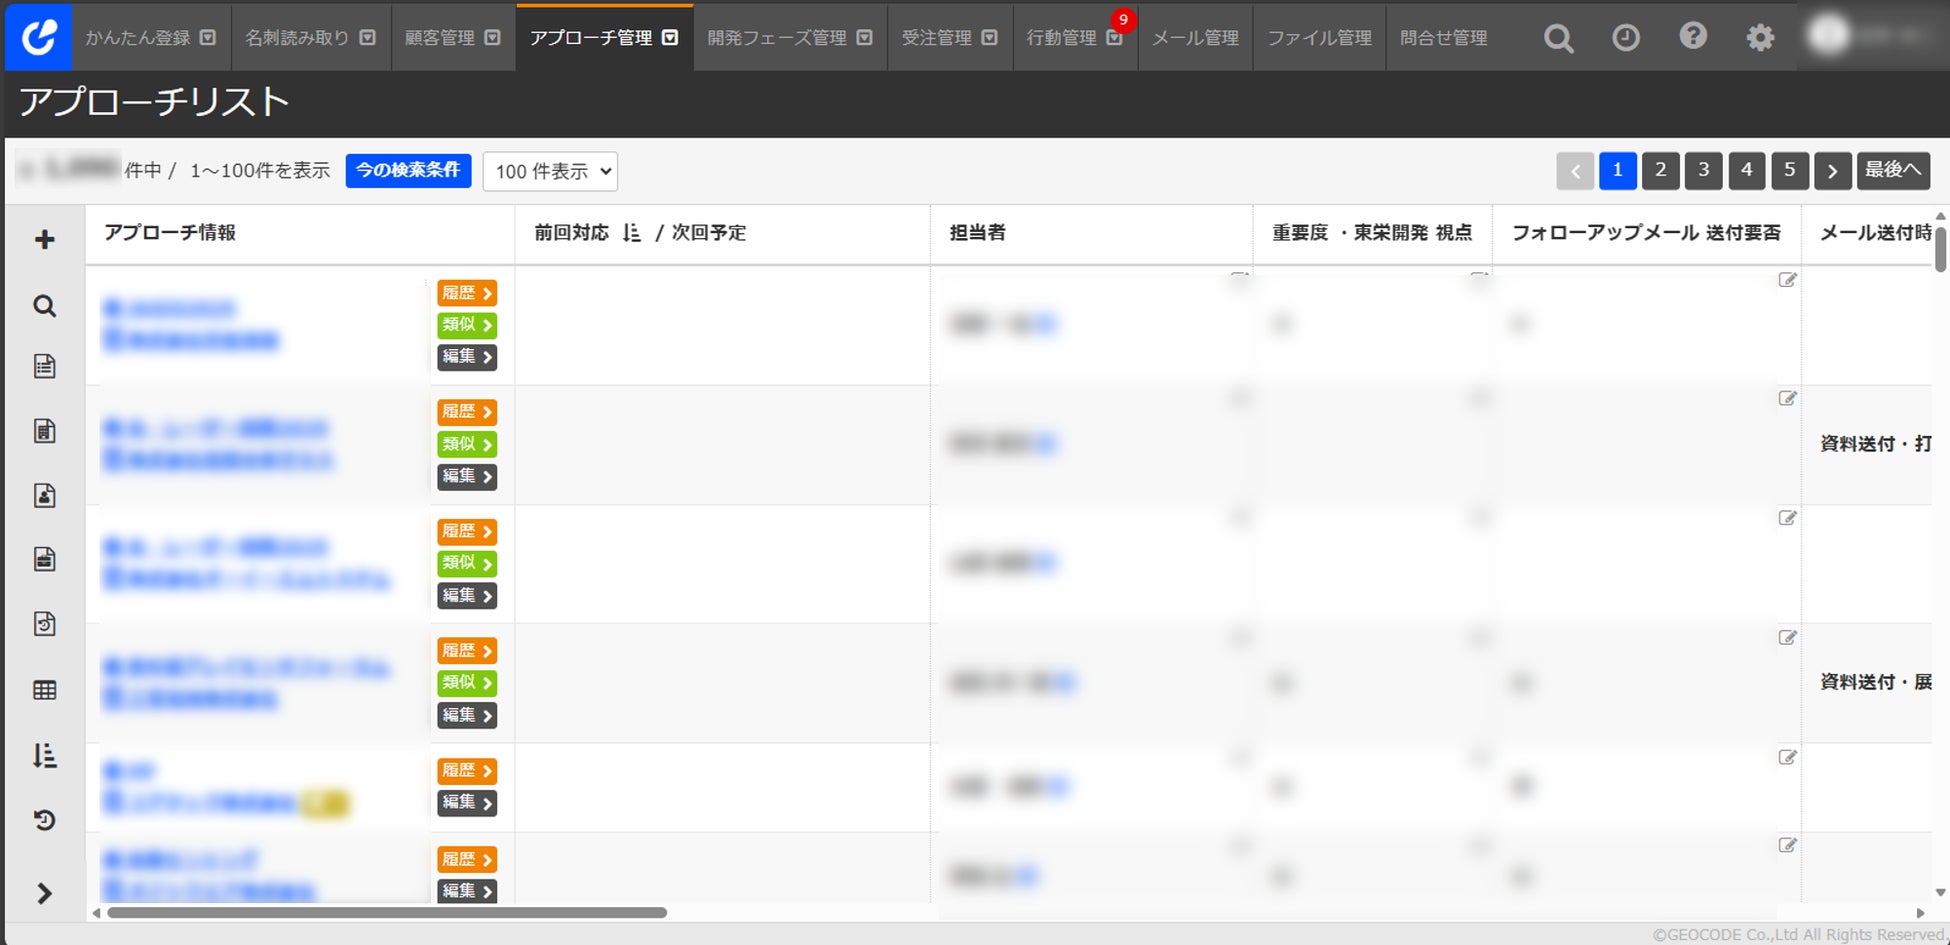Click the vertical scrollbar thumb at right
Viewport: 1950px width, 945px height.
1940,250
